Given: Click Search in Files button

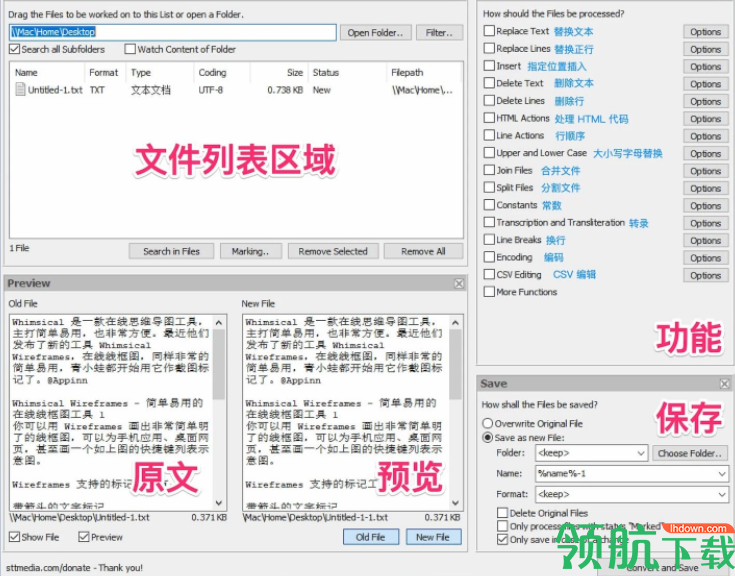Looking at the screenshot, I should coord(172,251).
